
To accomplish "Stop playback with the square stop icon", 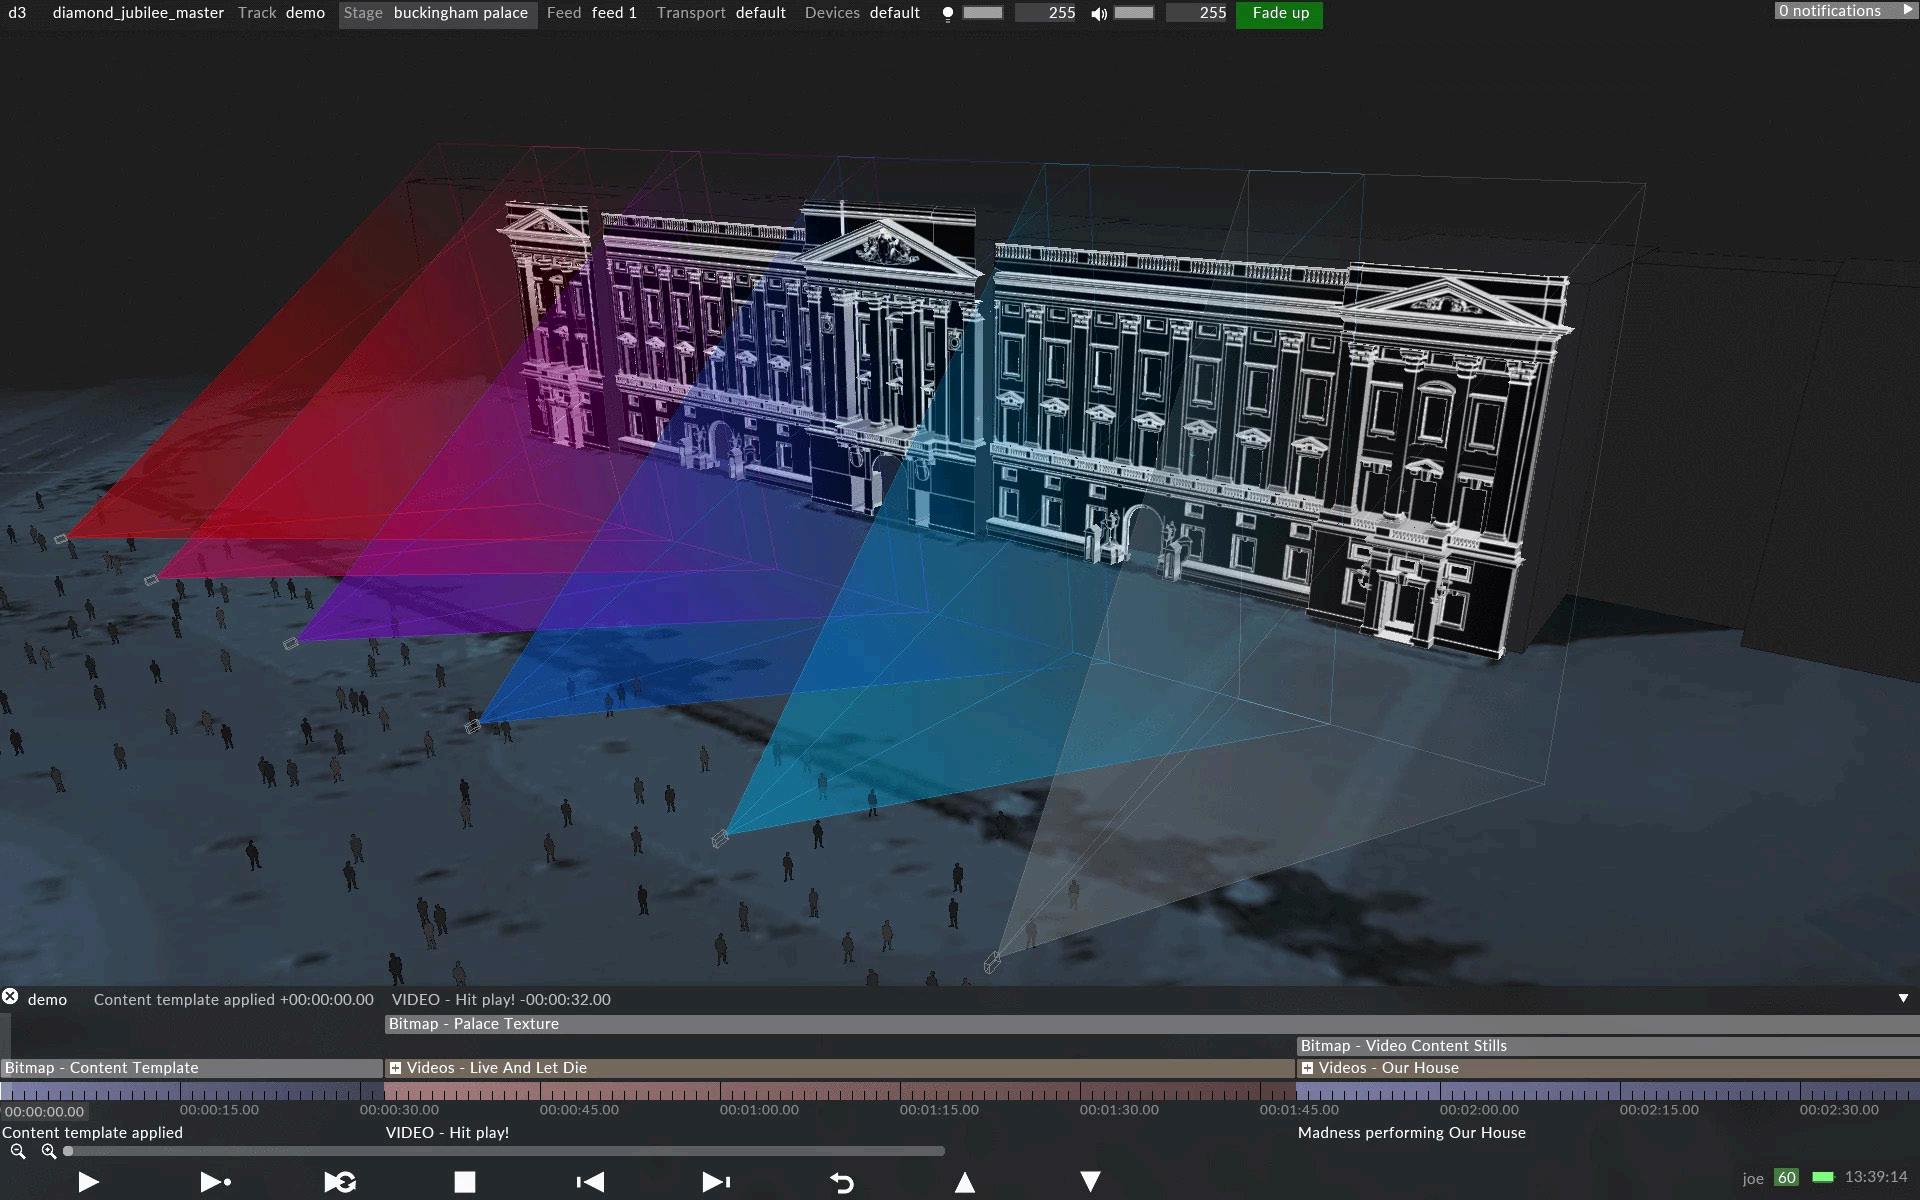I will click(464, 1182).
